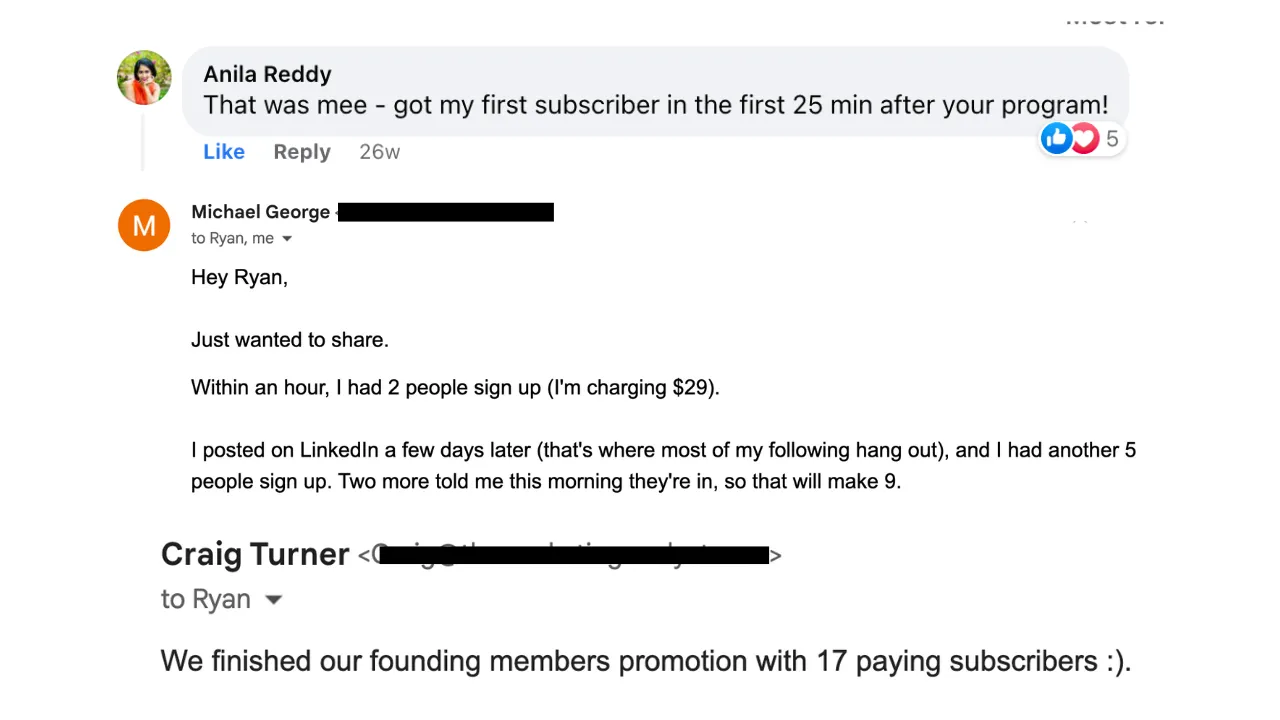Image resolution: width=1280 pixels, height=720 pixels.
Task: Expand details arrow beside 'to Ryan, me'
Action: click(287, 239)
